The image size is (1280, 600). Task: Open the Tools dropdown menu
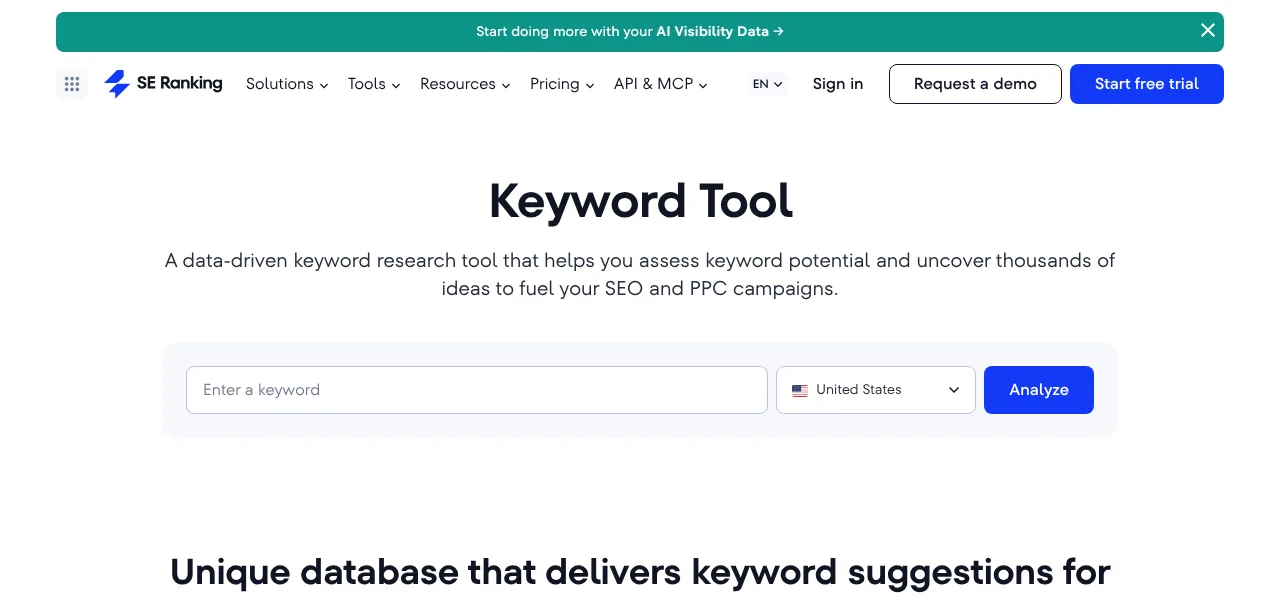point(374,84)
